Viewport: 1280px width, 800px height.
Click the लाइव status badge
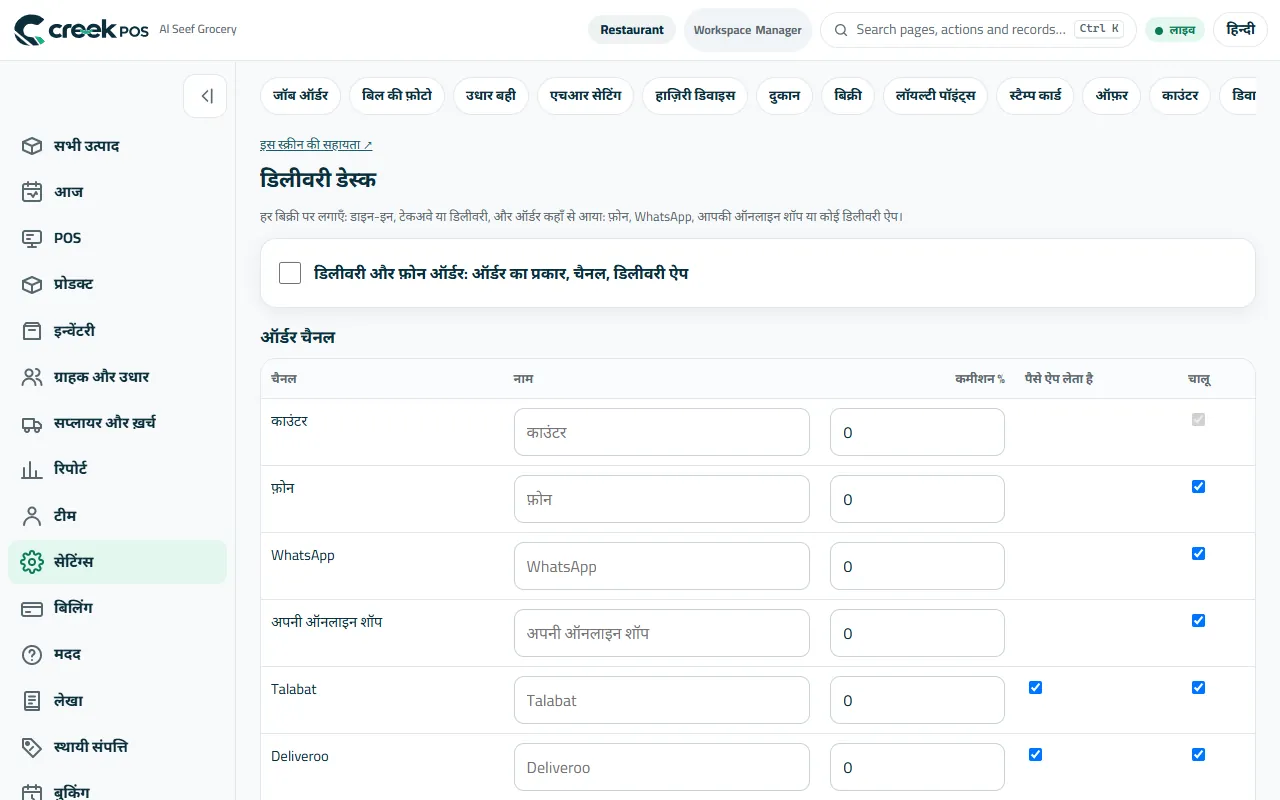(x=1175, y=30)
